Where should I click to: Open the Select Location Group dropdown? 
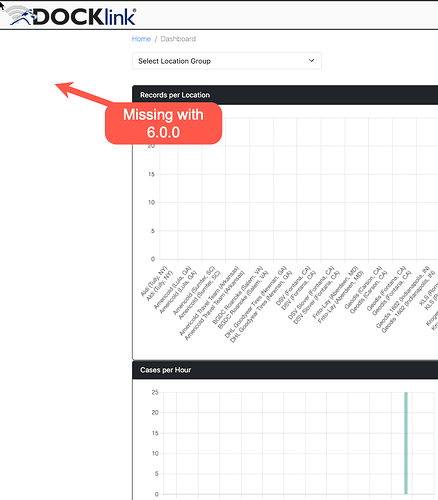tap(227, 61)
